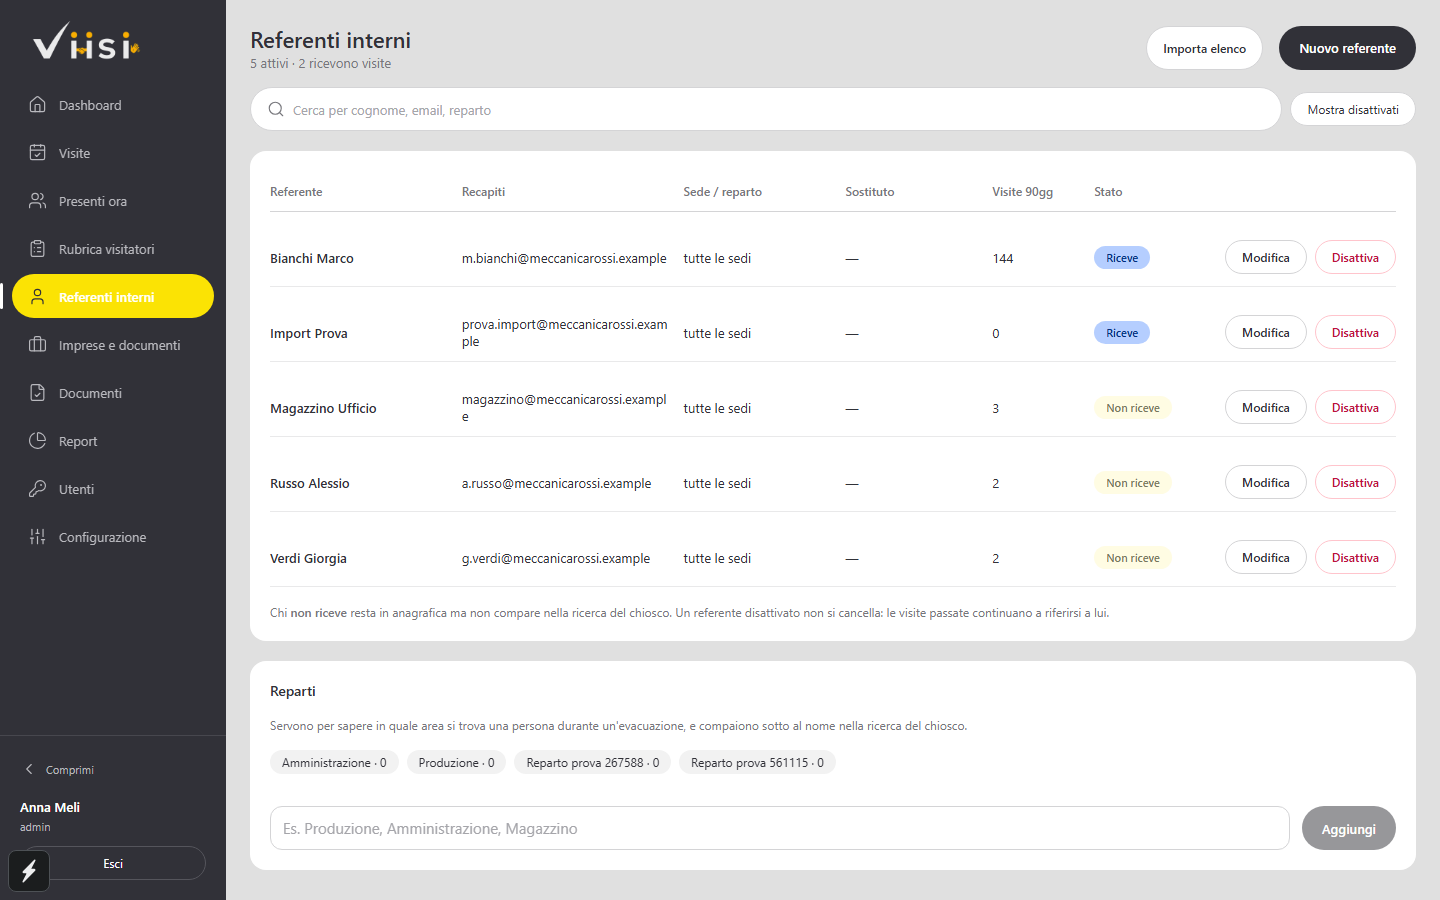Click the search magnifier icon

pos(276,109)
